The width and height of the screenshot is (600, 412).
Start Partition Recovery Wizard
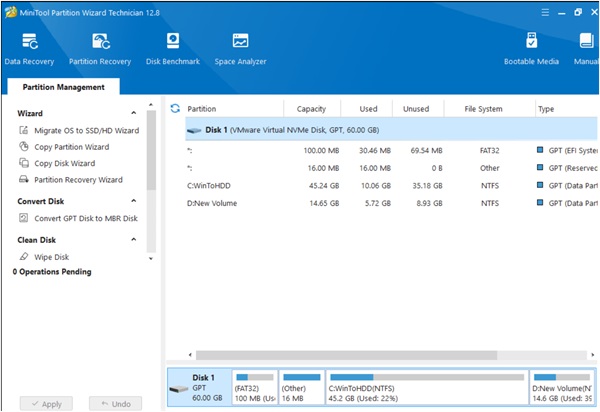(x=78, y=180)
